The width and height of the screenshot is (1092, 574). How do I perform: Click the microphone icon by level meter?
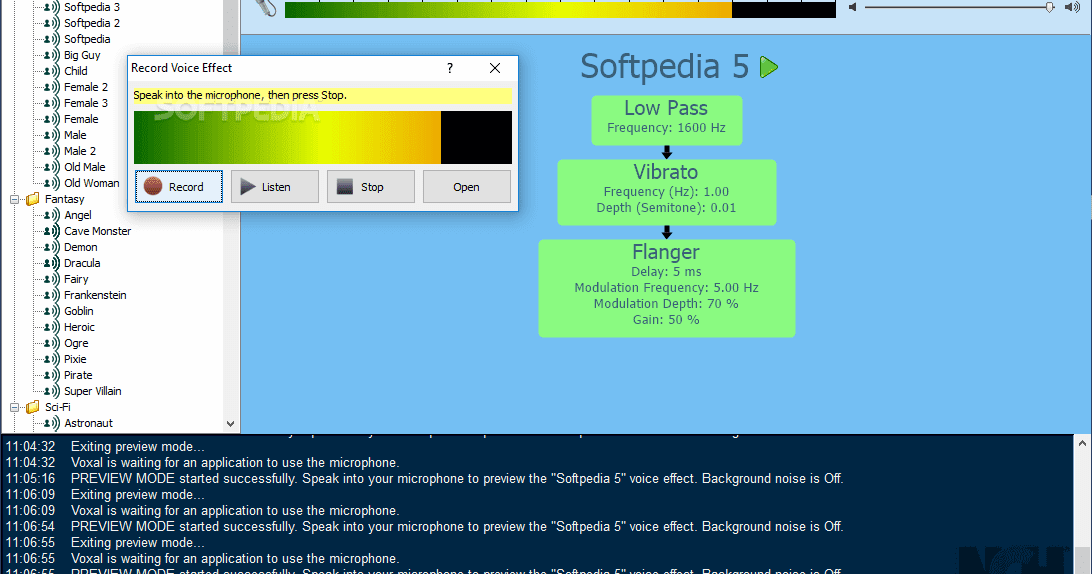point(266,8)
